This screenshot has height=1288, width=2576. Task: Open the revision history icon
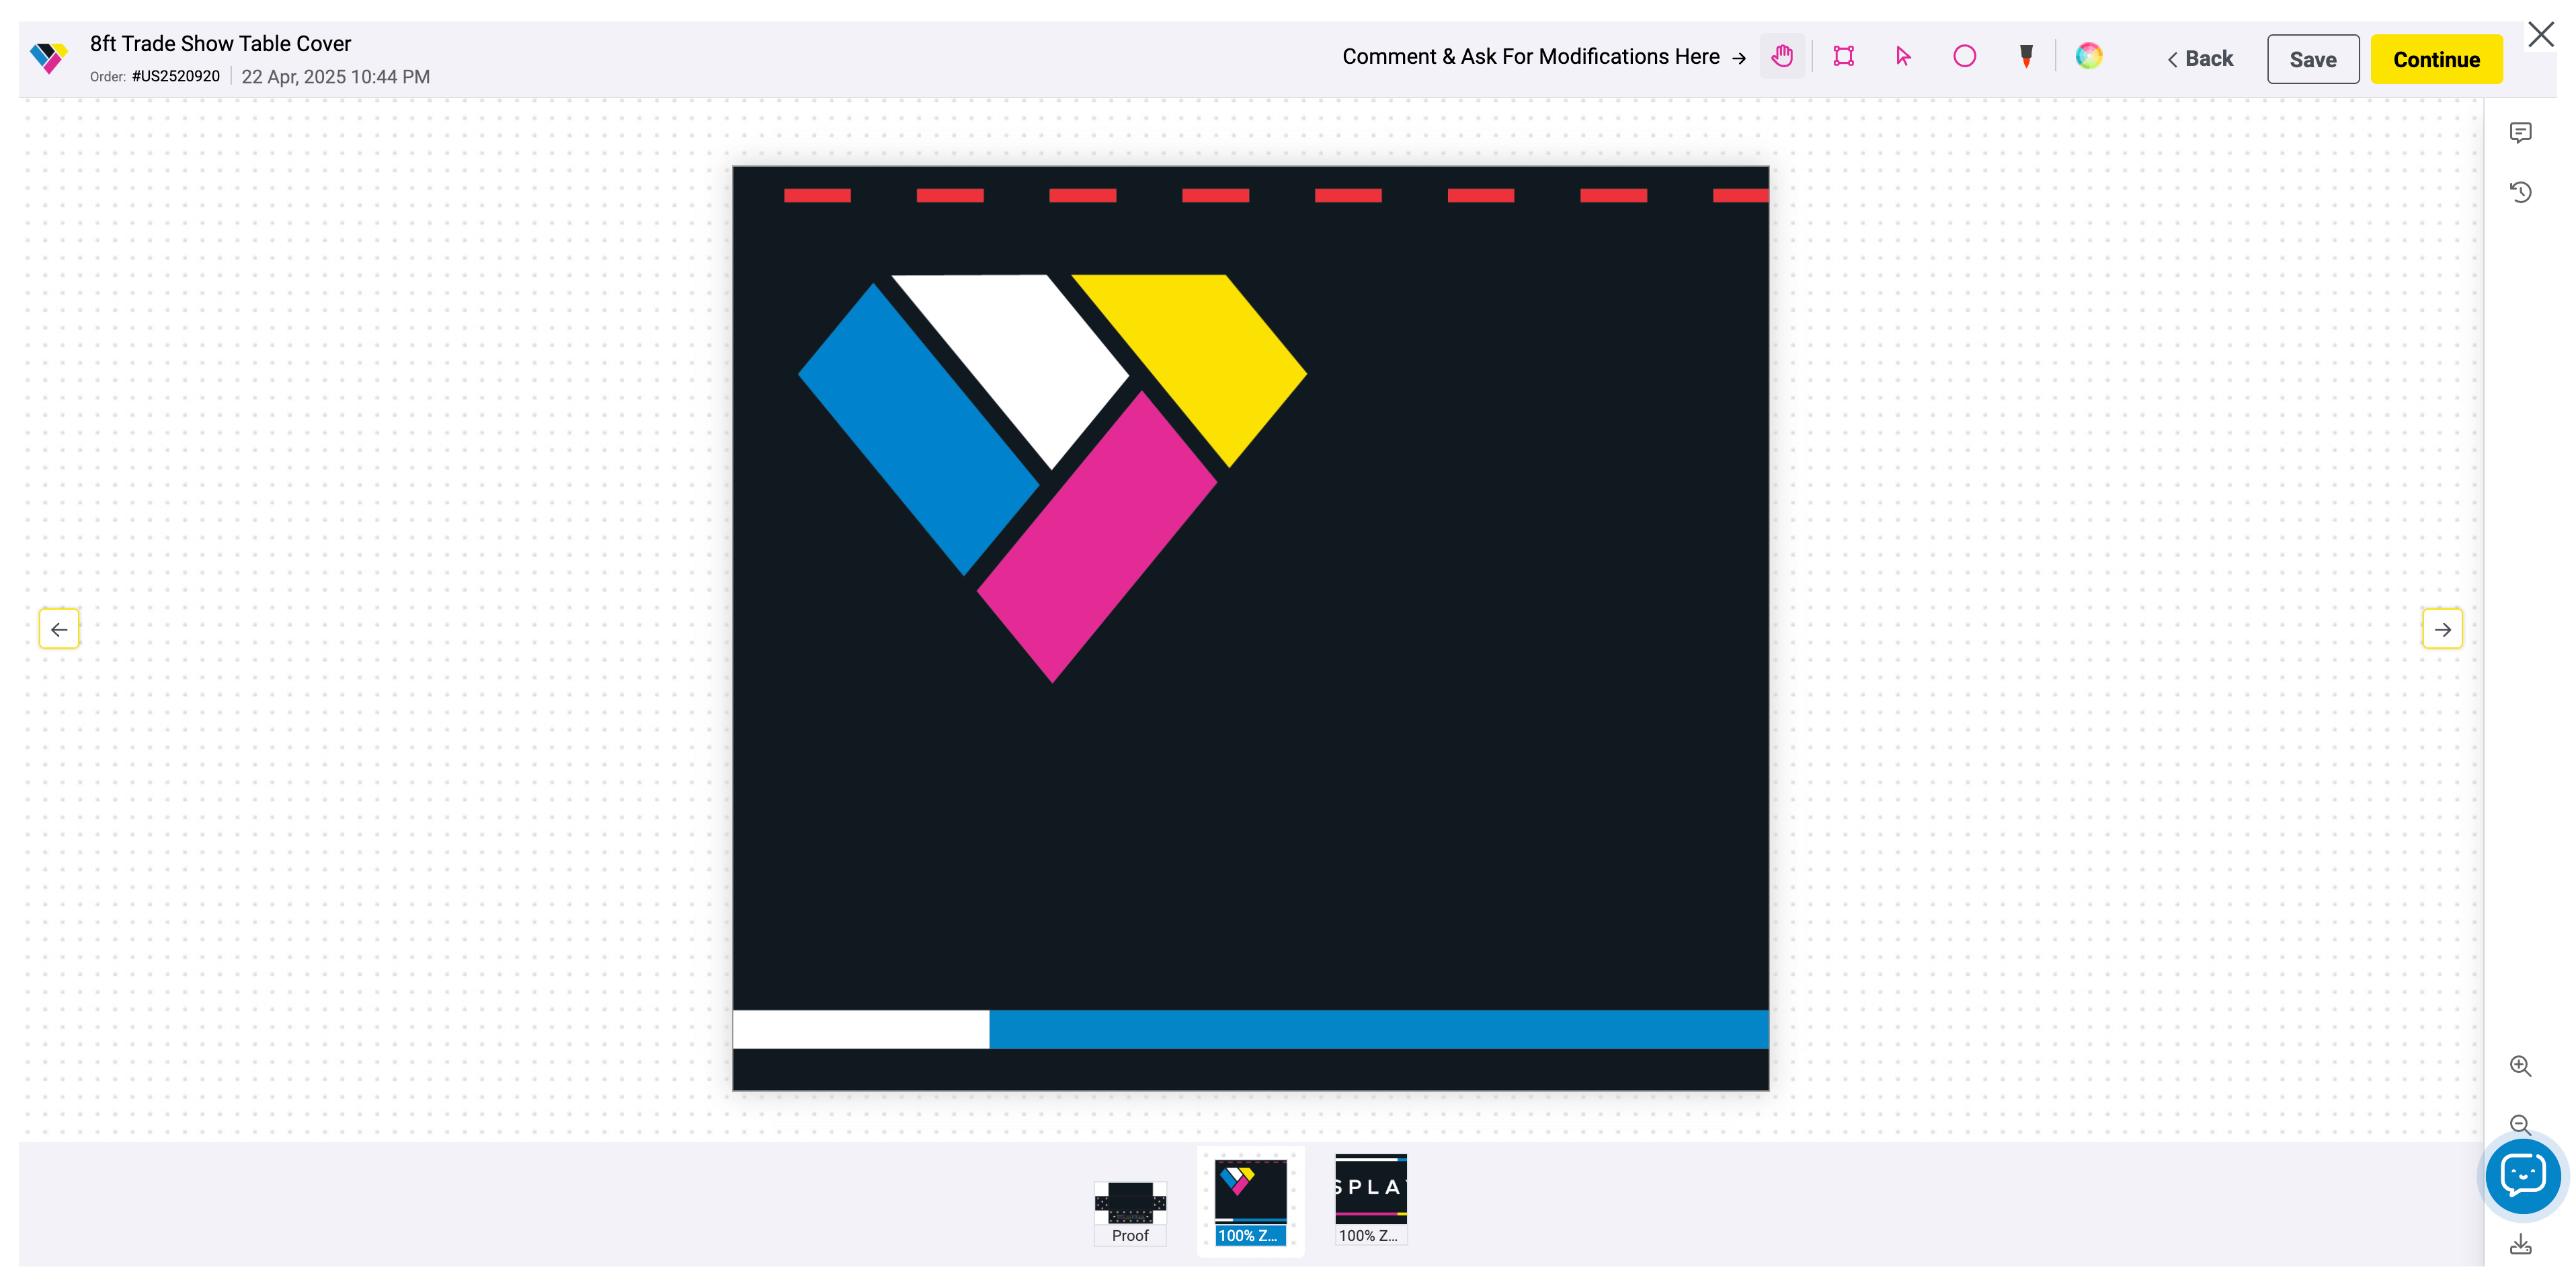coord(2520,192)
